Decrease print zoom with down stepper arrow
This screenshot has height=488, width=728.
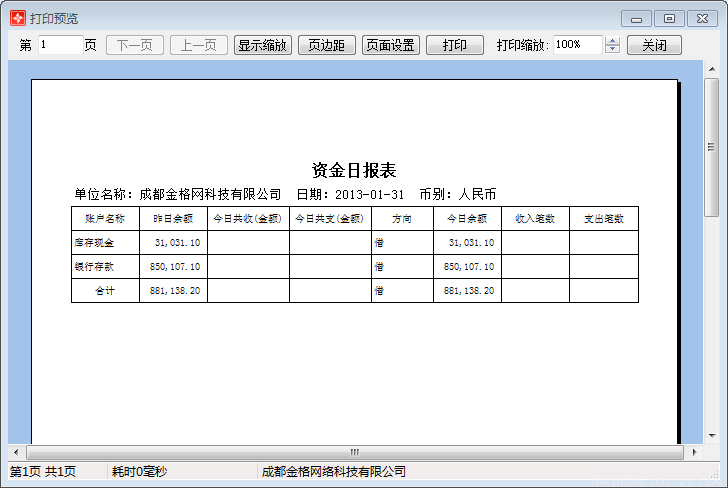click(x=613, y=50)
